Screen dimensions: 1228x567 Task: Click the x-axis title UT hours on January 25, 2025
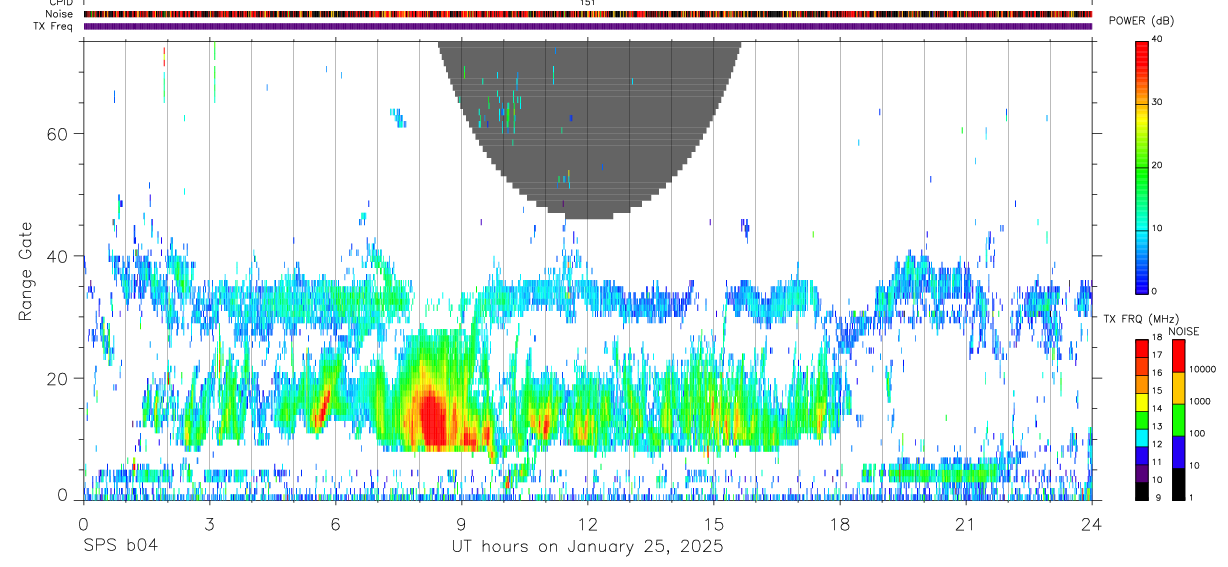click(588, 548)
